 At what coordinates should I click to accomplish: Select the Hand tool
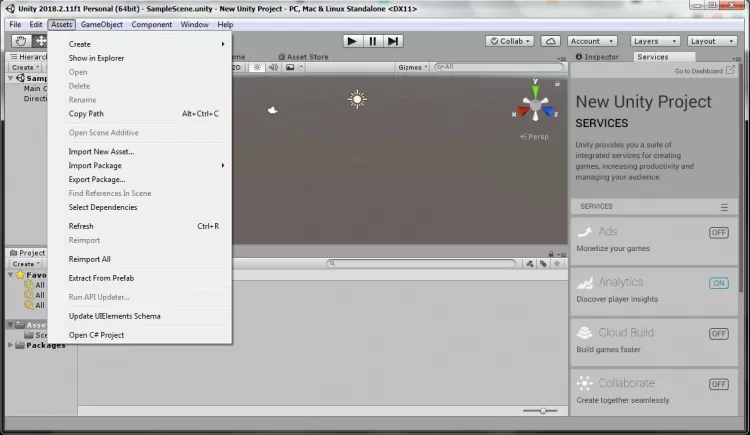tap(21, 41)
